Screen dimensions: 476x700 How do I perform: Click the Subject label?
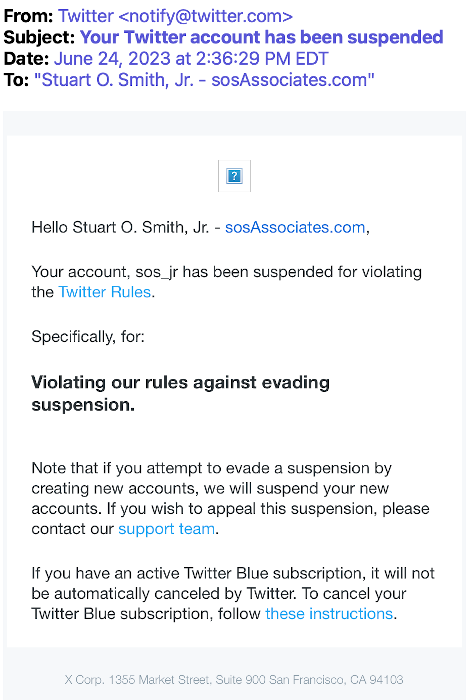(x=39, y=38)
